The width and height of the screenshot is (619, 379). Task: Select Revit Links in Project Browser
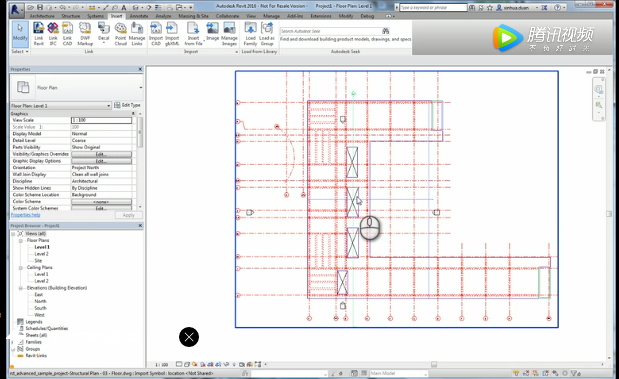click(x=36, y=356)
